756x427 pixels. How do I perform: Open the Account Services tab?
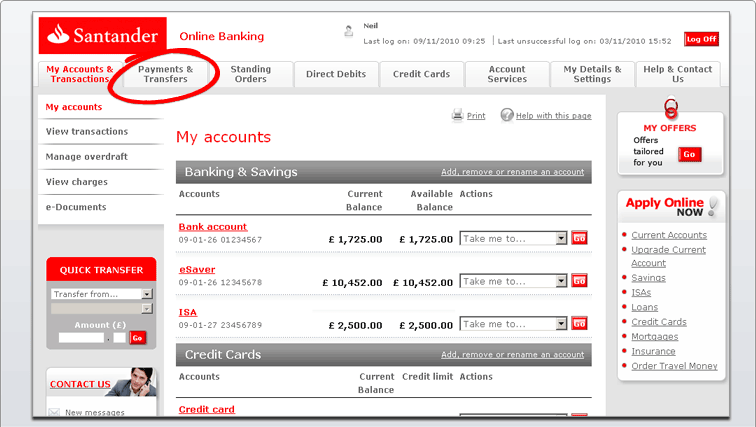click(x=507, y=74)
